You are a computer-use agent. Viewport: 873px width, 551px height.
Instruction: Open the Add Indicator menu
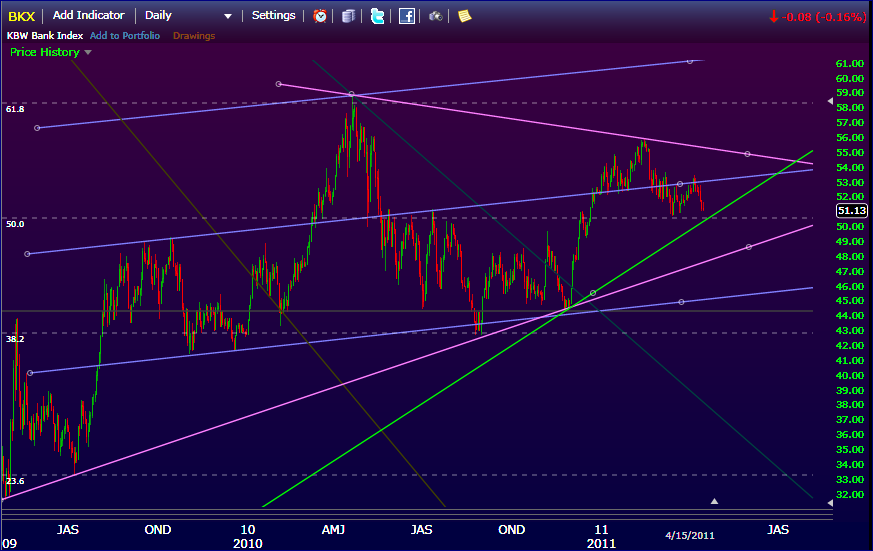coord(89,15)
